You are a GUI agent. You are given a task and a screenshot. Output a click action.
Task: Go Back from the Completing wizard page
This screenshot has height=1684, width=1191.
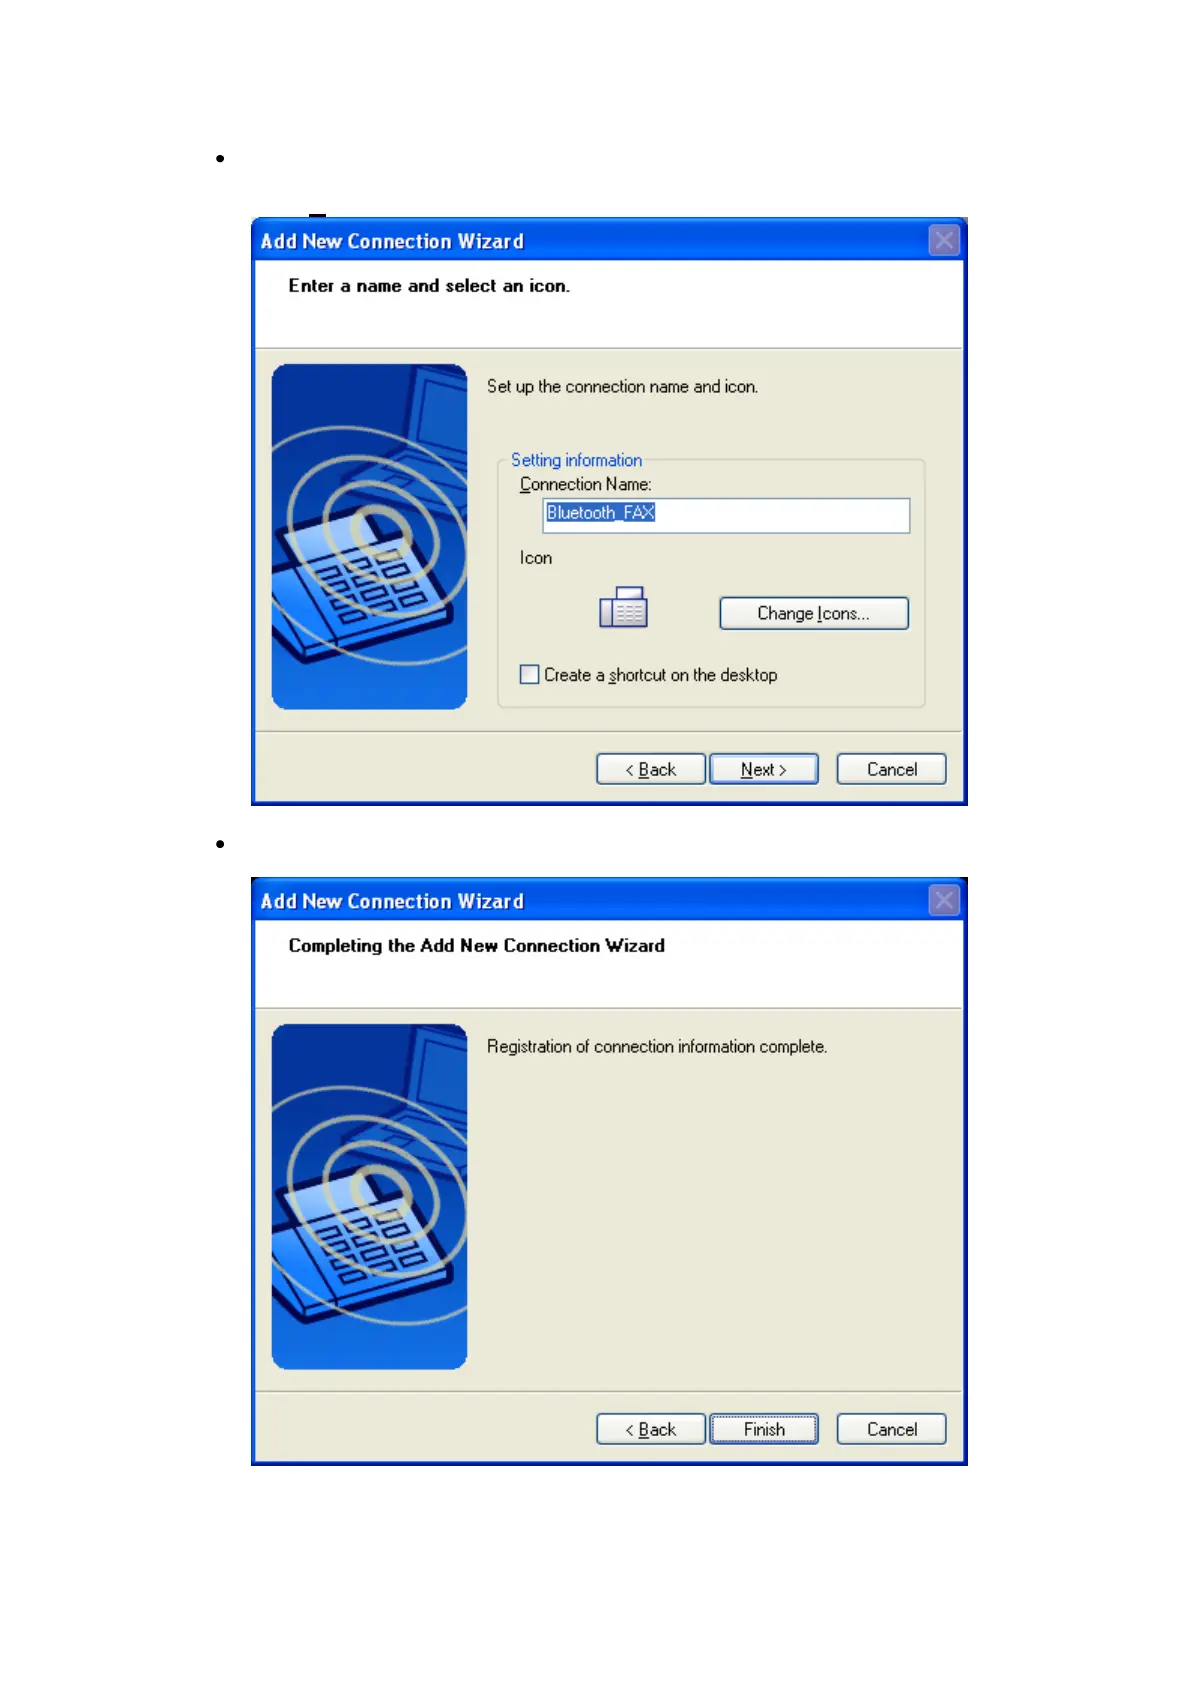[651, 1429]
